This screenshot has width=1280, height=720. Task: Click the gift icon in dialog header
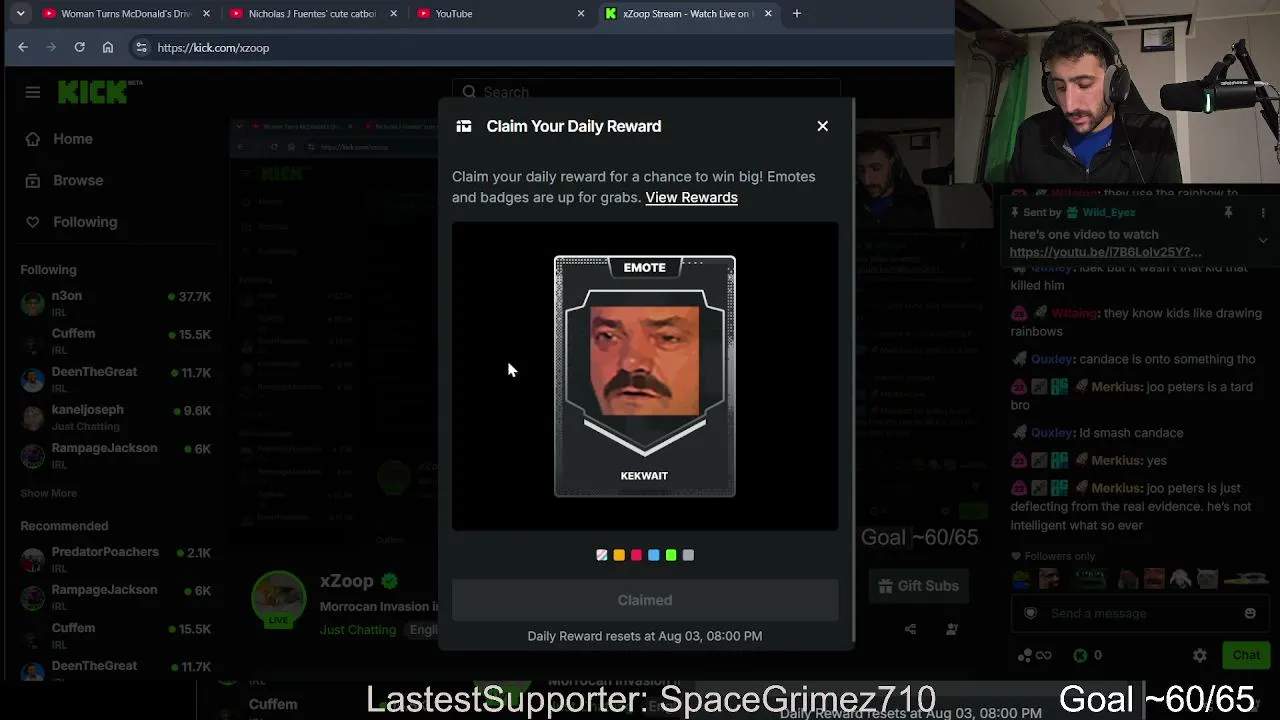point(464,126)
